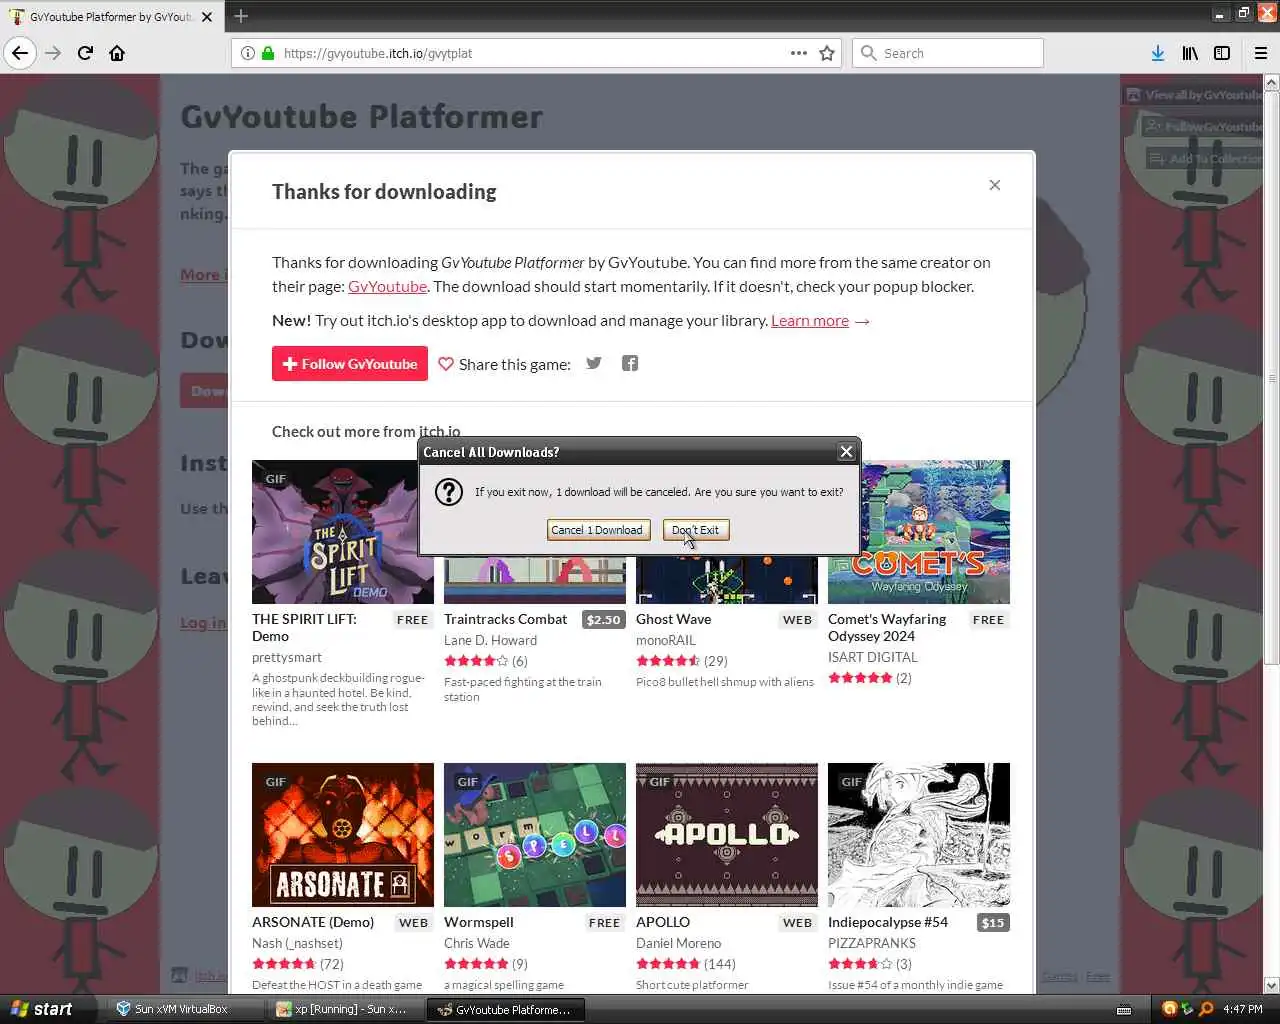Open a new tab with the plus
The height and width of the screenshot is (1024, 1280).
point(241,15)
